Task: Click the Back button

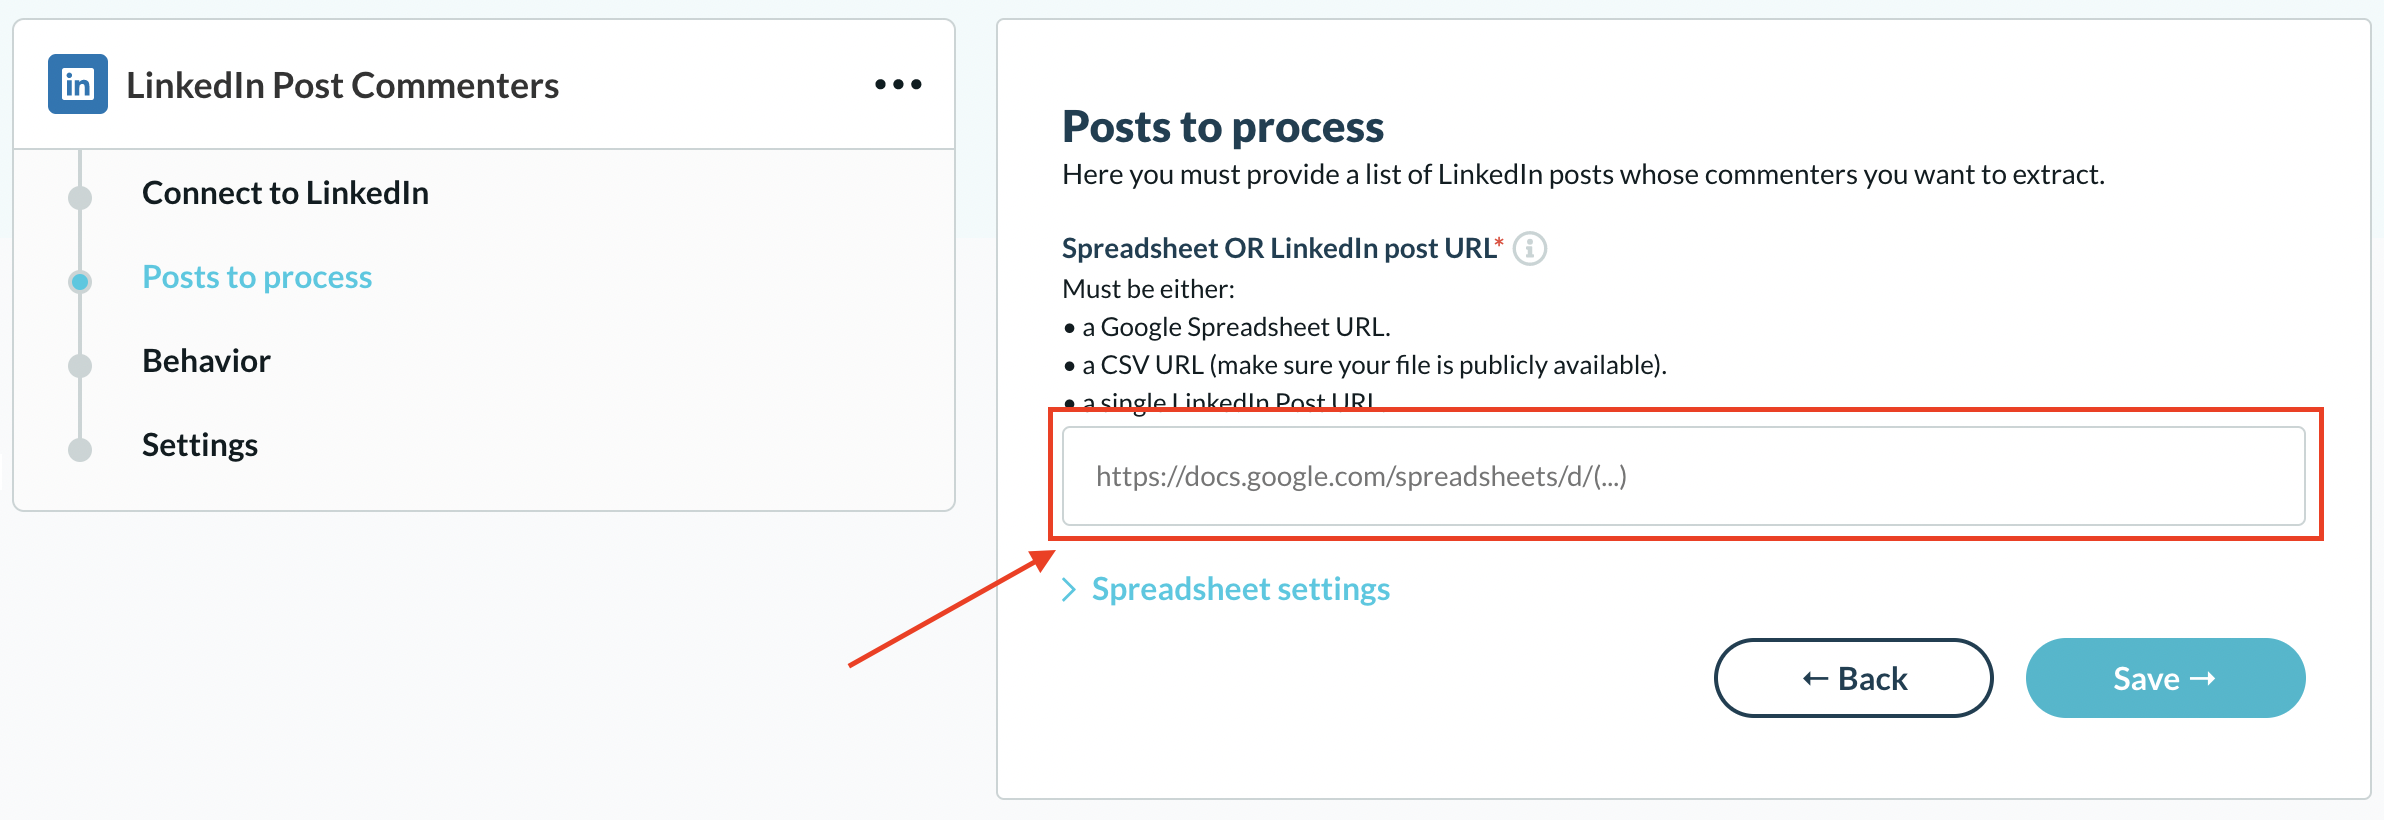Action: point(1853,678)
